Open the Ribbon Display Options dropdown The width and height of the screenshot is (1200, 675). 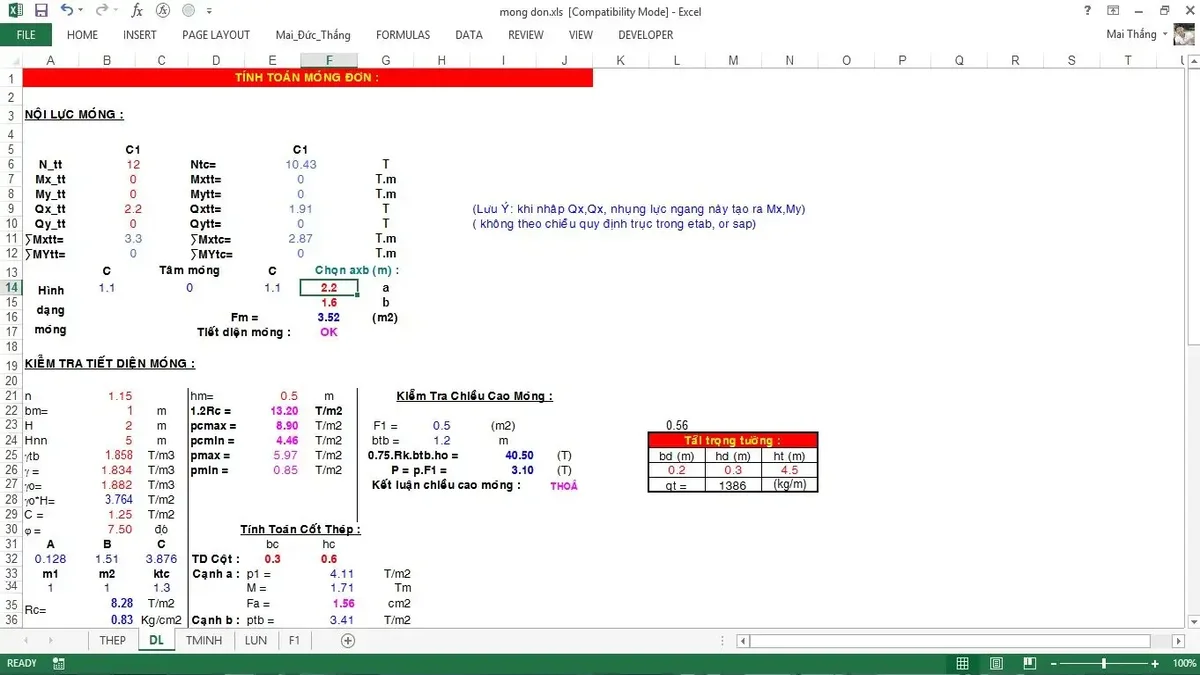point(1113,10)
